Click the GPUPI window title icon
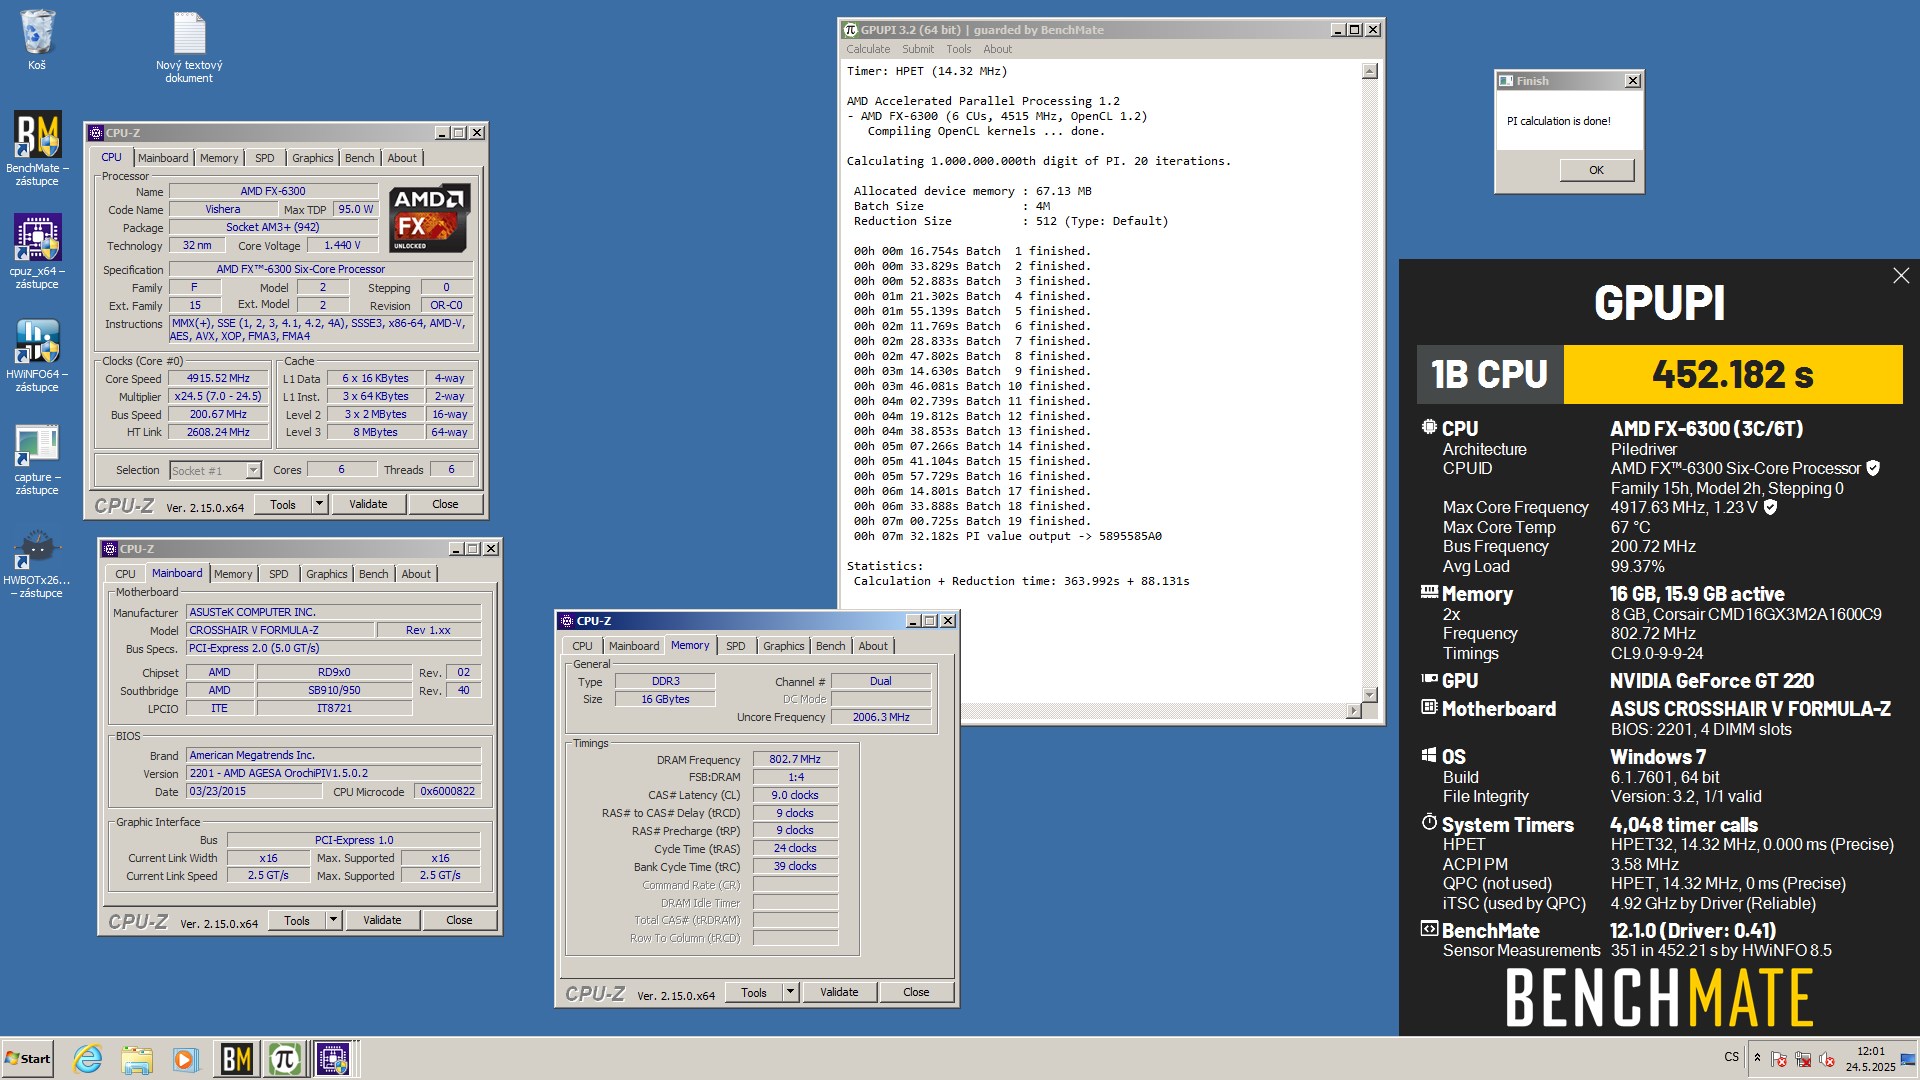This screenshot has width=1920, height=1080. click(851, 30)
